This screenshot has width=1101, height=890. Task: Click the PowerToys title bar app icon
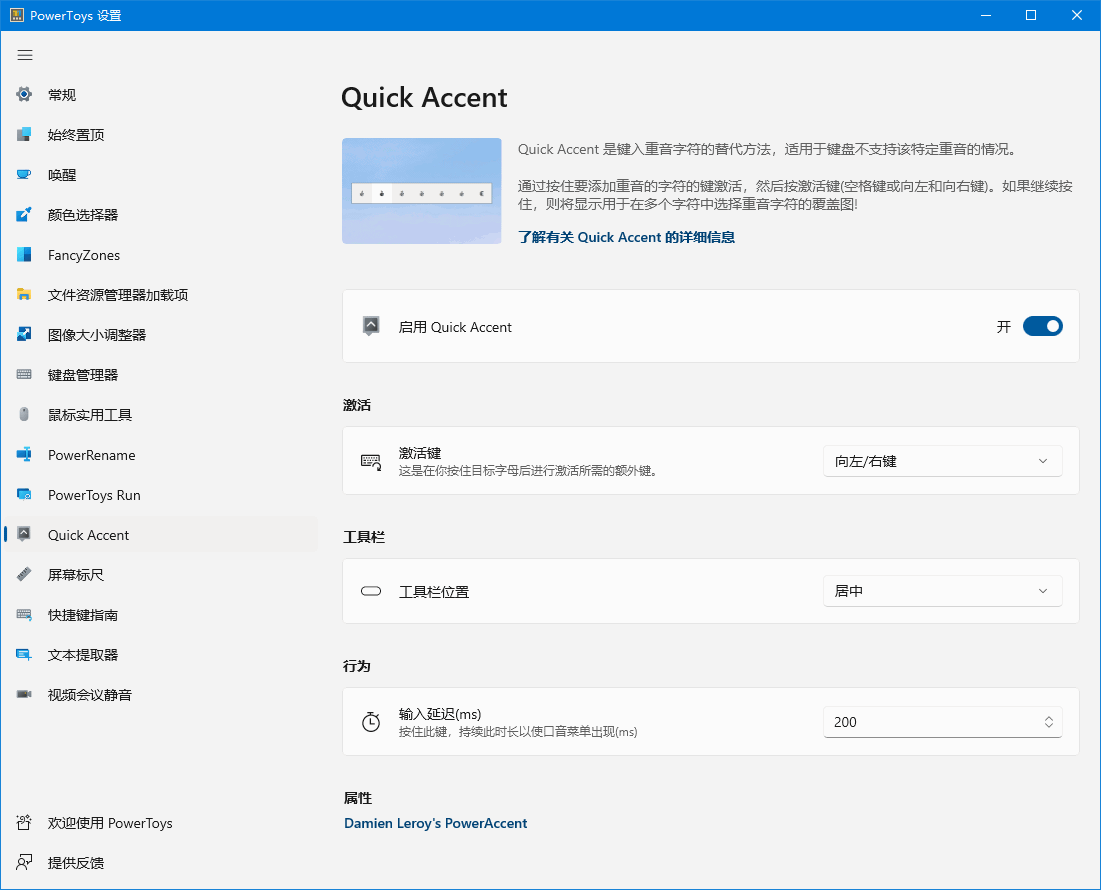(x=17, y=15)
